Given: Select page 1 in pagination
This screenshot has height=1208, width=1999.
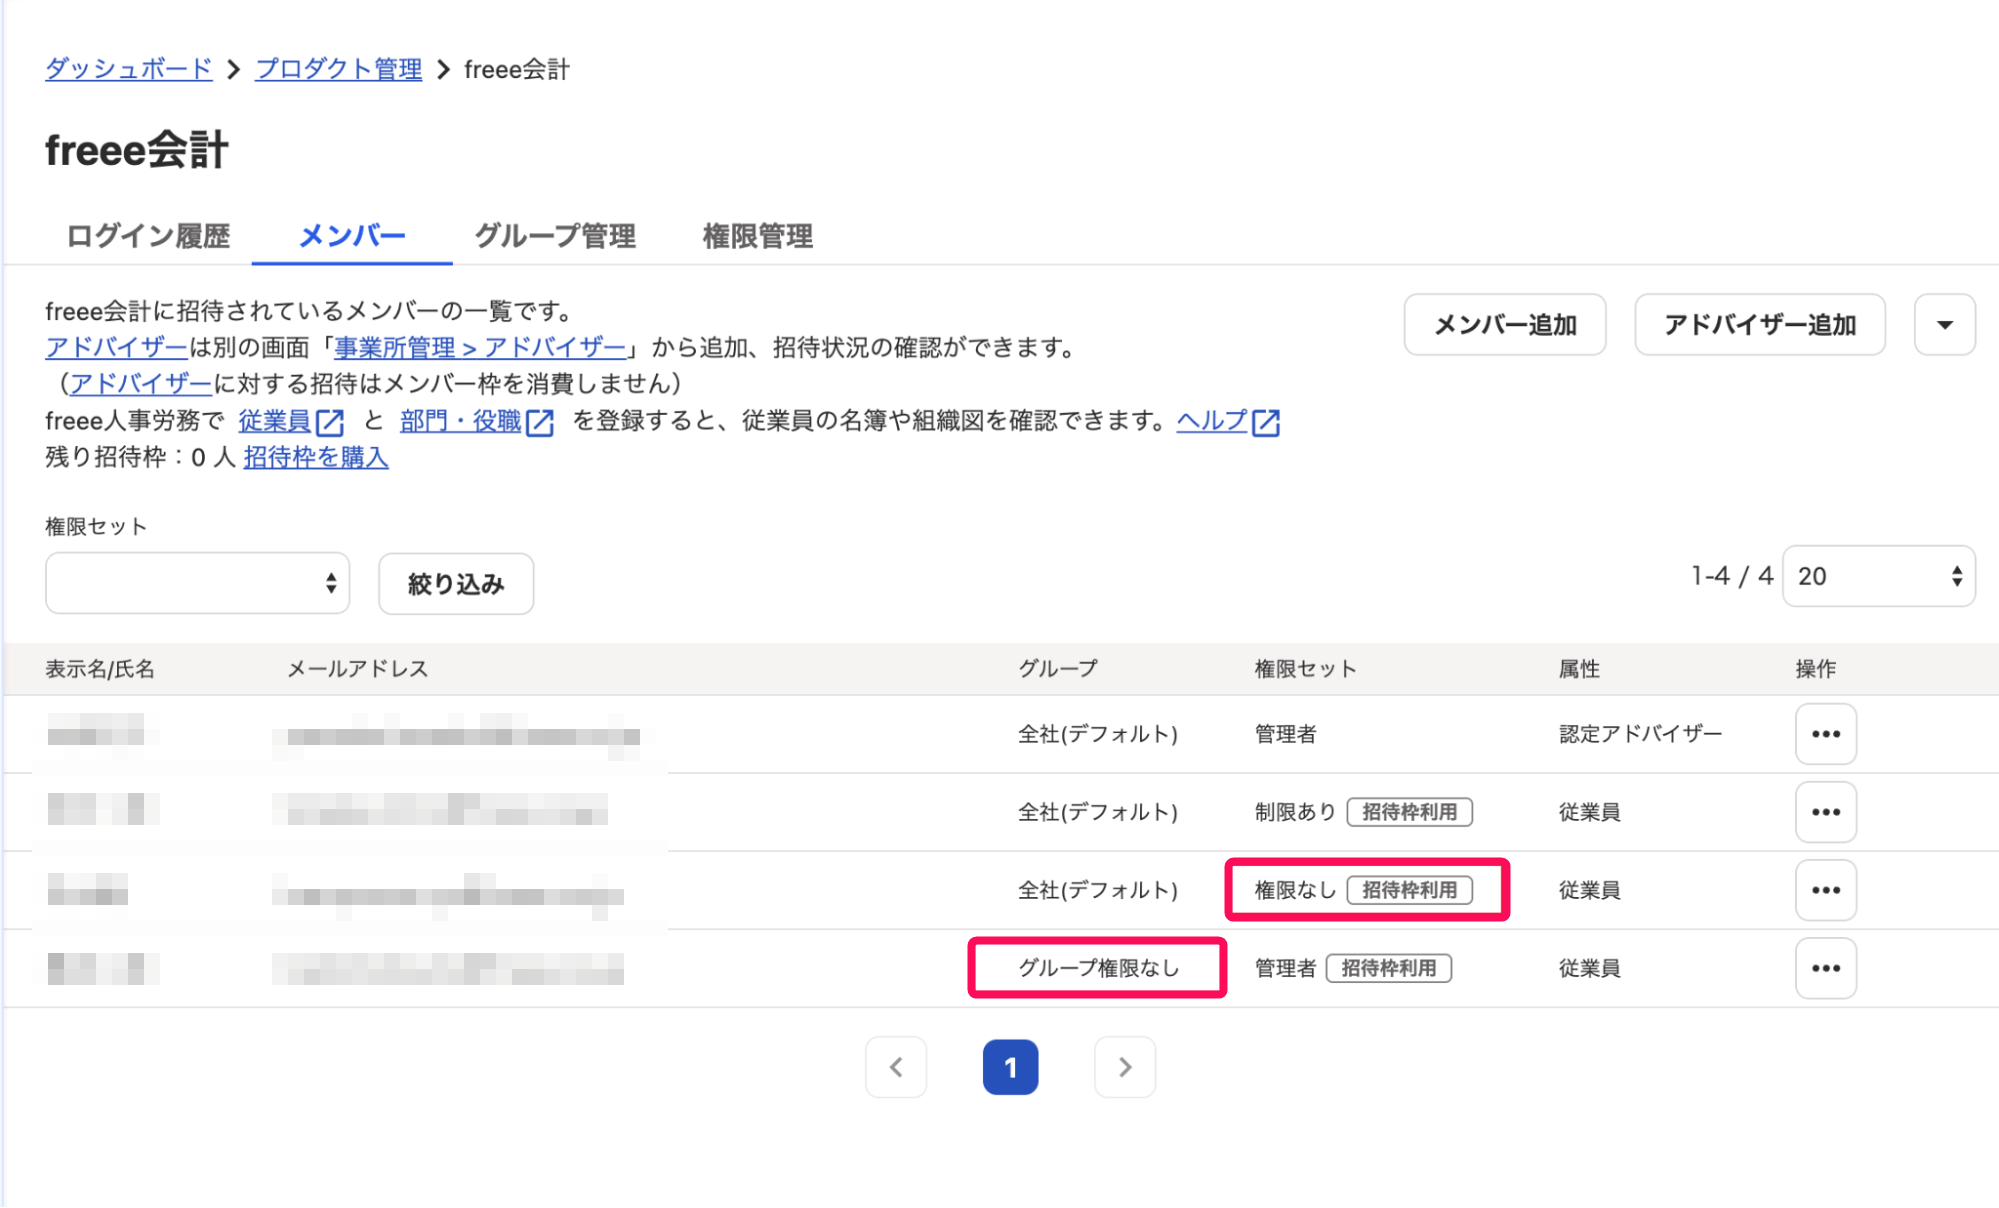Looking at the screenshot, I should coord(1011,1067).
